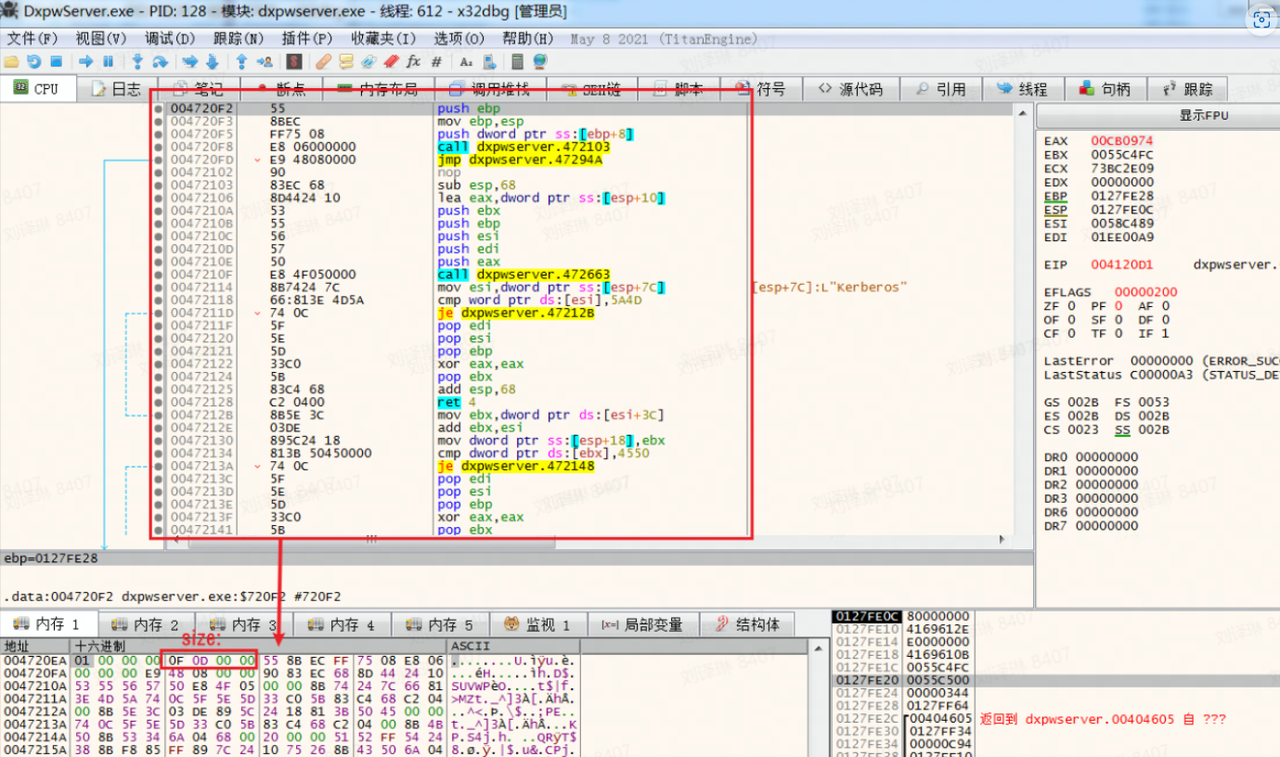This screenshot has width=1280, height=757.
Task: Click the Pause execution toolbar icon
Action: (108, 61)
